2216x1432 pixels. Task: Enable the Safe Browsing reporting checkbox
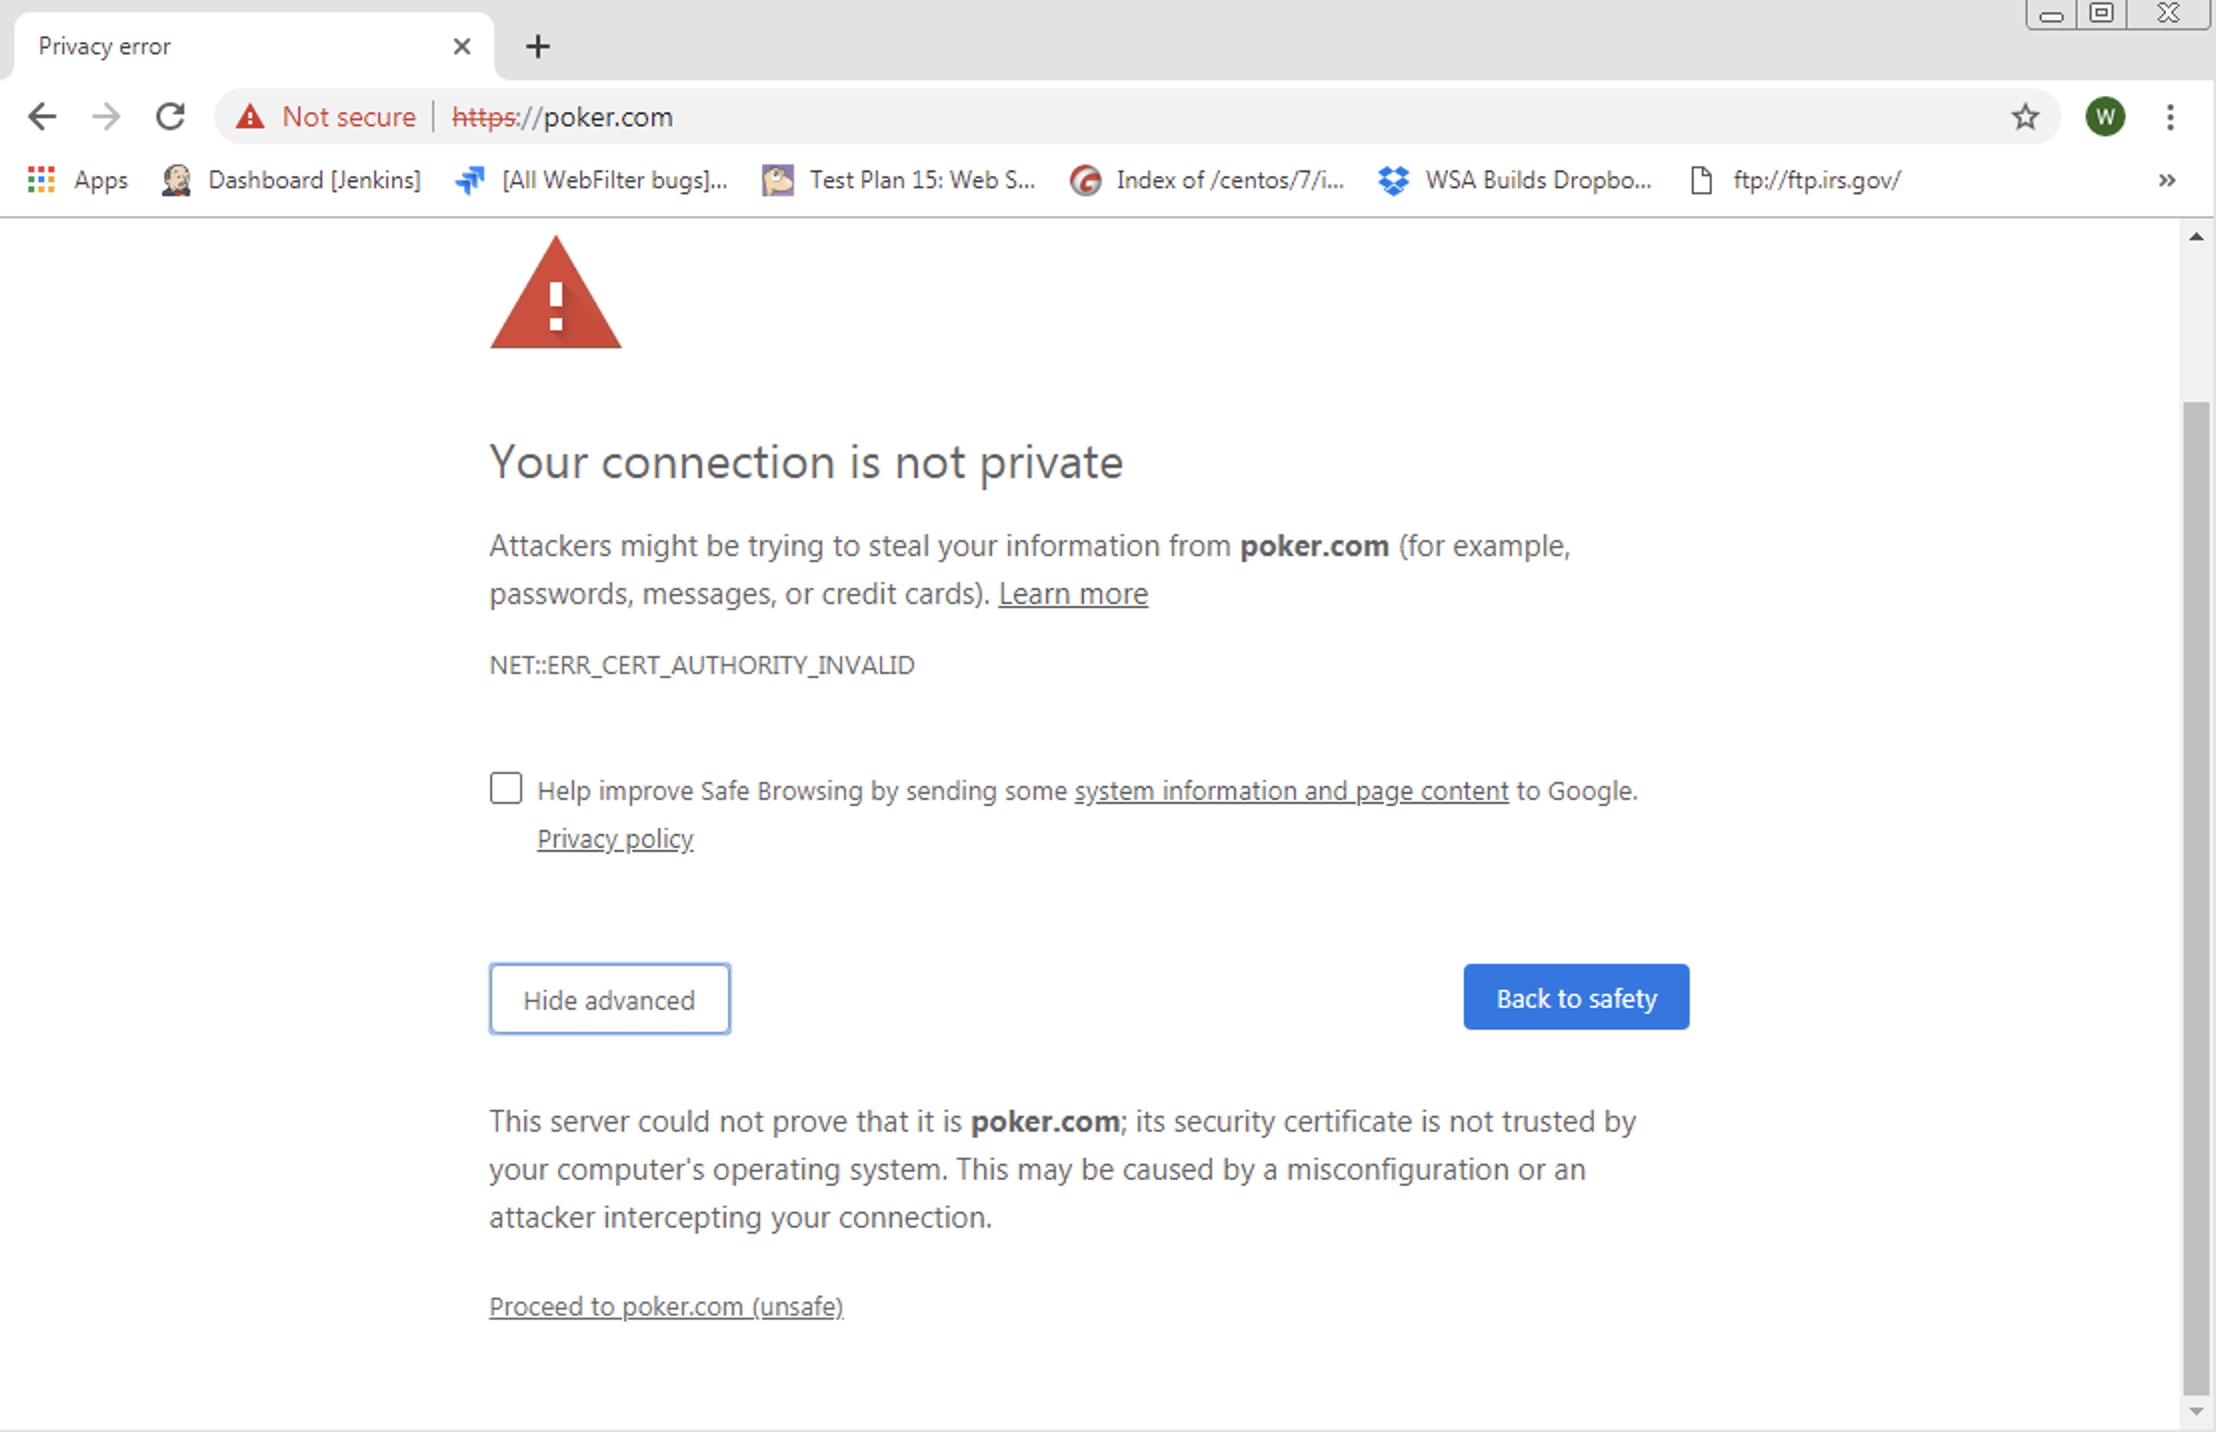tap(506, 788)
